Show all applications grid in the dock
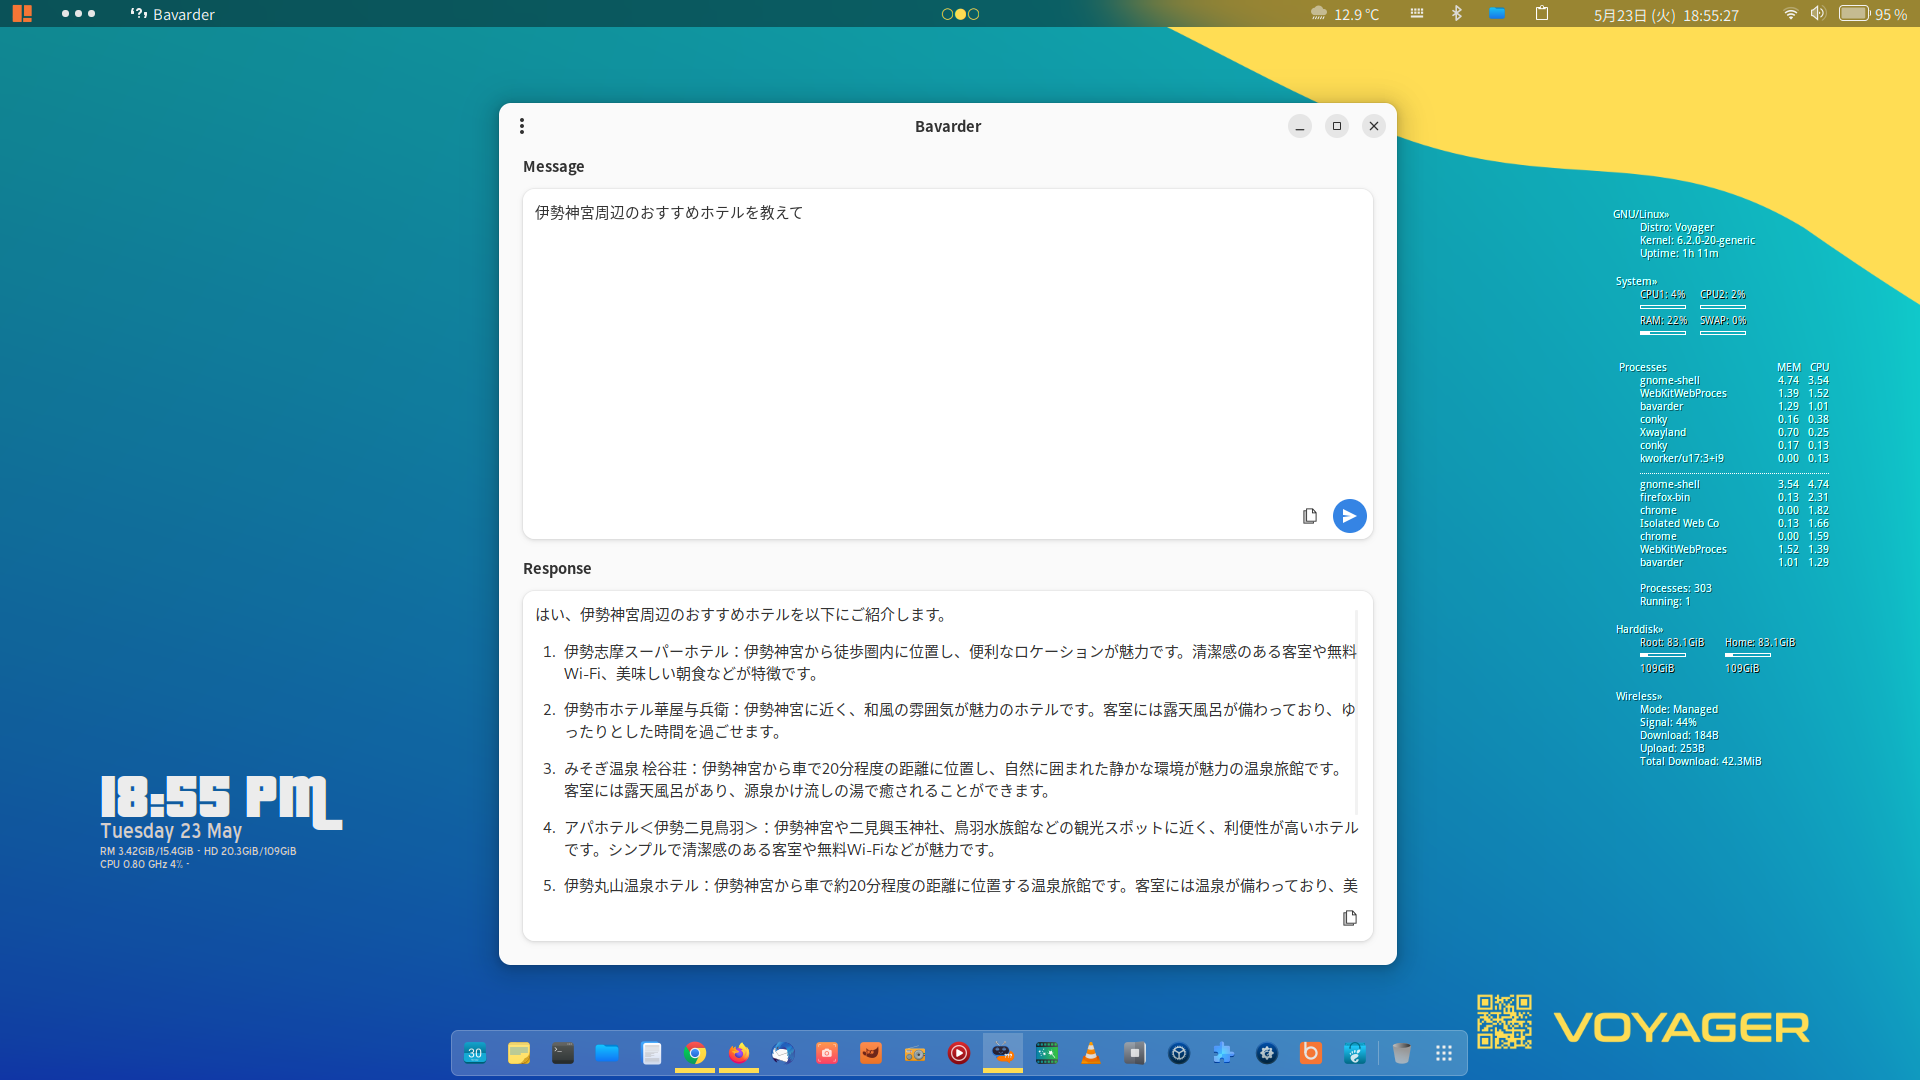 [1443, 1053]
